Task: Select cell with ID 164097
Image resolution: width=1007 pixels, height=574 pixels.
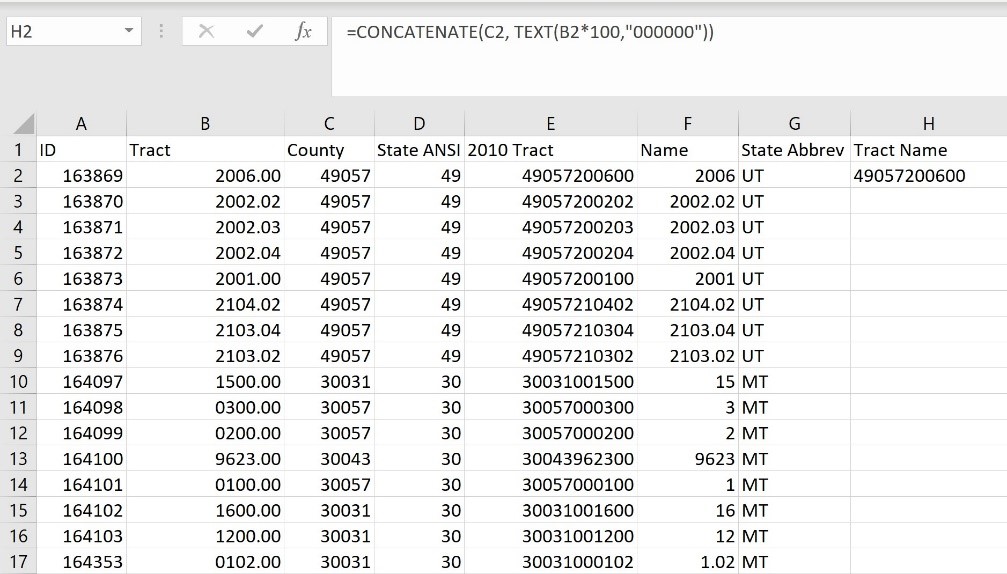Action: click(x=81, y=382)
